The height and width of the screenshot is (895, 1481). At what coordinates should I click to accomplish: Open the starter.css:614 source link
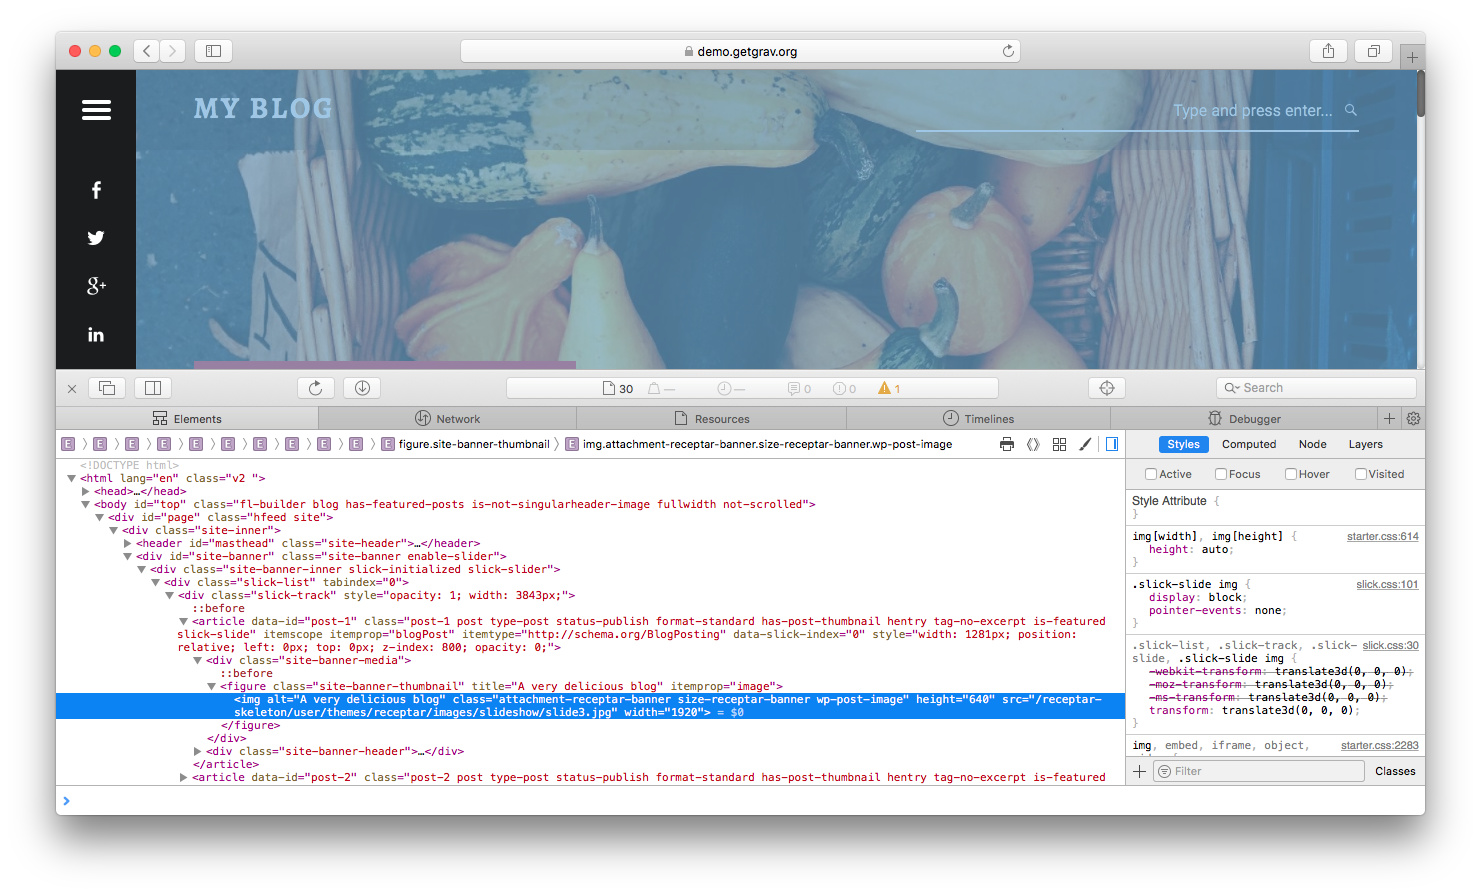click(1383, 537)
